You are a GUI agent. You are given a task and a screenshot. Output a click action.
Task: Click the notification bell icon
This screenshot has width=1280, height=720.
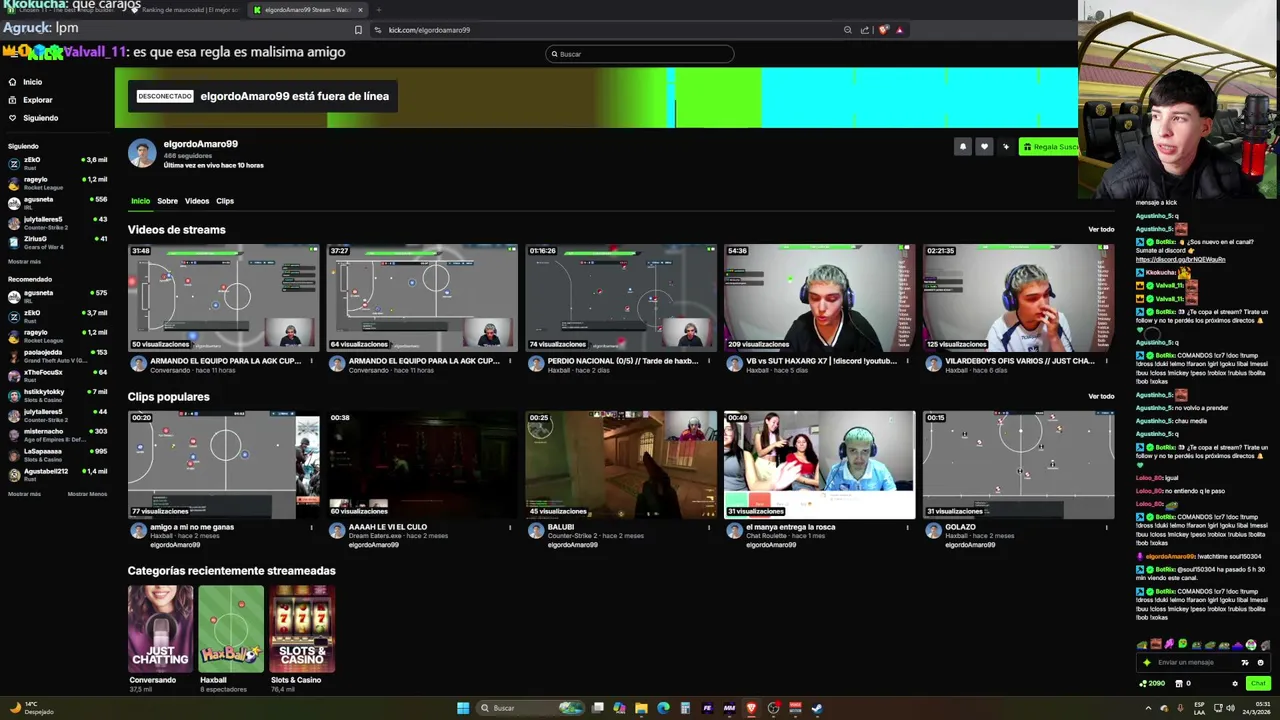coord(963,147)
